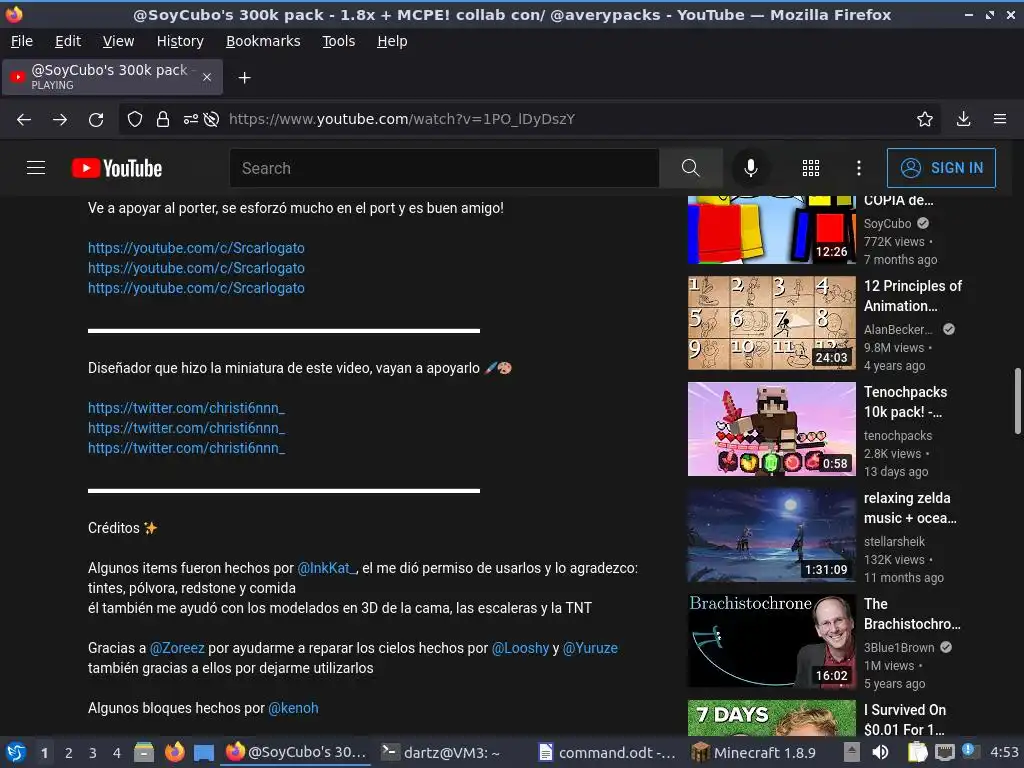1024x768 pixels.
Task: Open the File menu
Action: click(x=22, y=41)
